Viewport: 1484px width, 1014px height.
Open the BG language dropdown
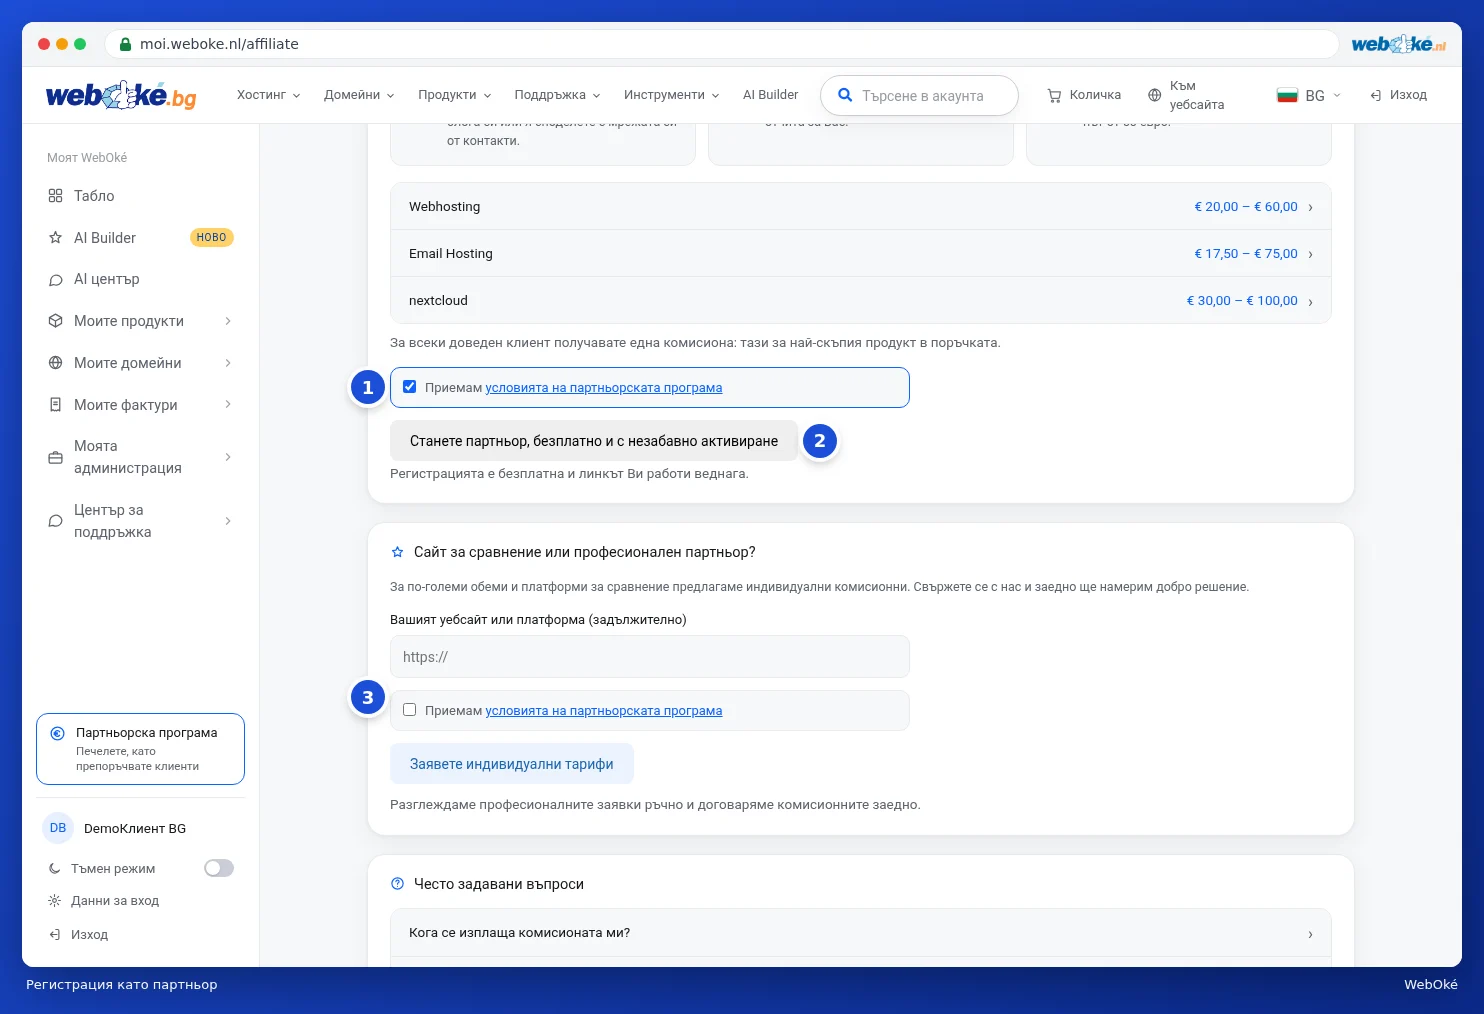[x=1308, y=95]
